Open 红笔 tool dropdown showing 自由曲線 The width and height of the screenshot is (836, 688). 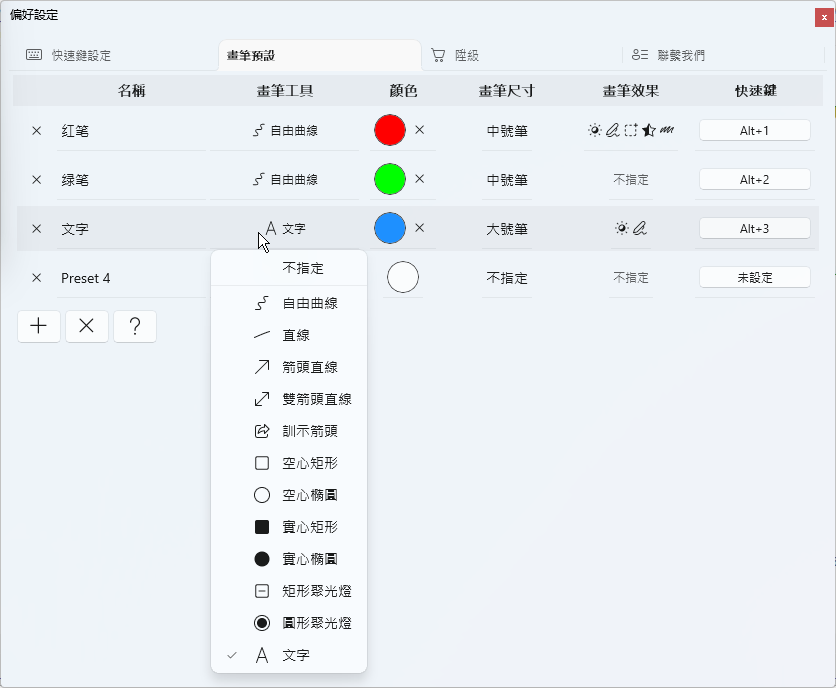[285, 131]
